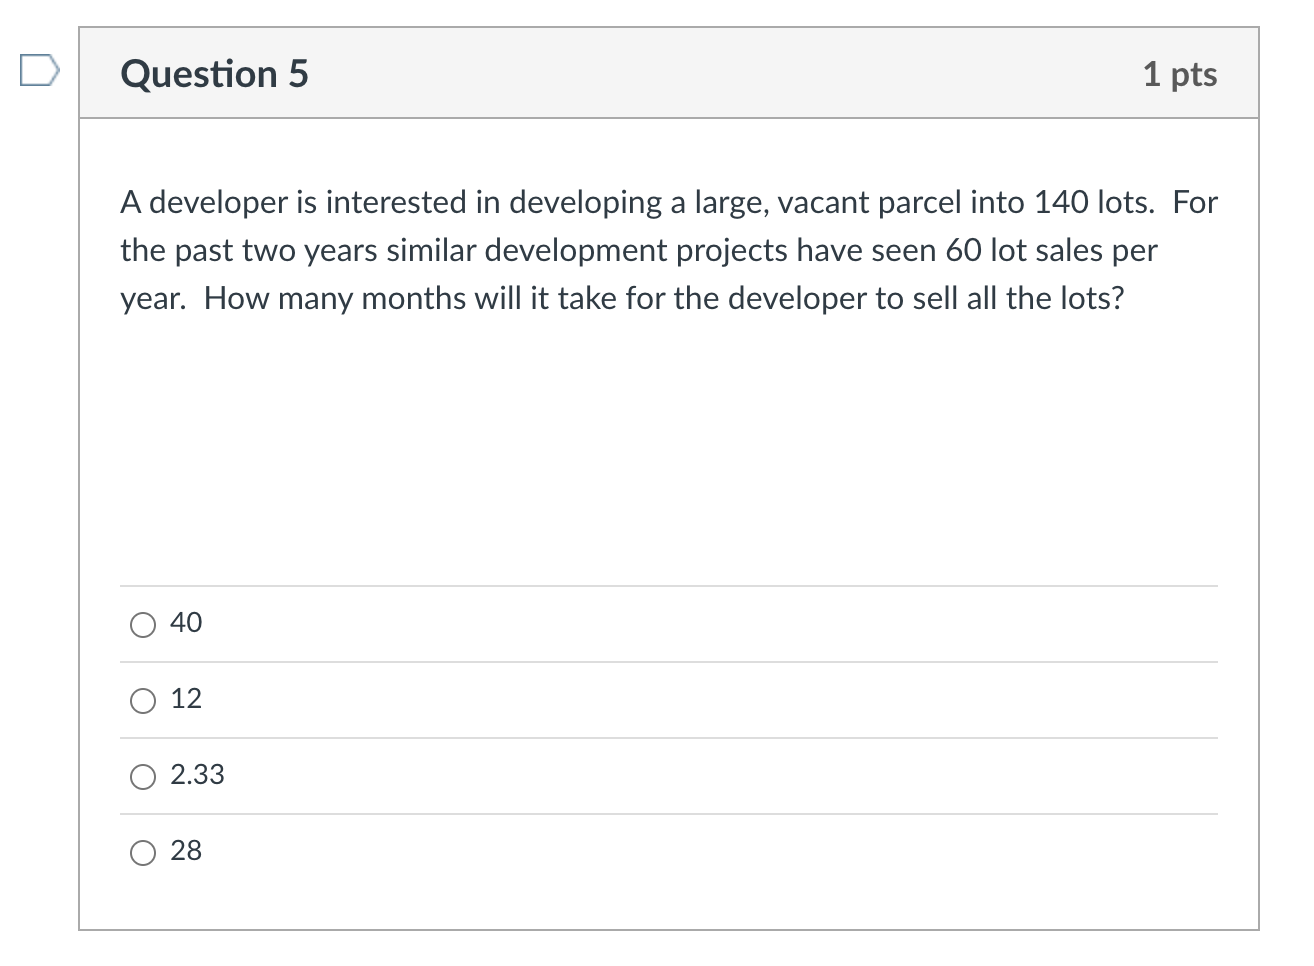This screenshot has width=1314, height=966.
Task: Click the empty gray area of the question header bar
Action: tap(720, 74)
